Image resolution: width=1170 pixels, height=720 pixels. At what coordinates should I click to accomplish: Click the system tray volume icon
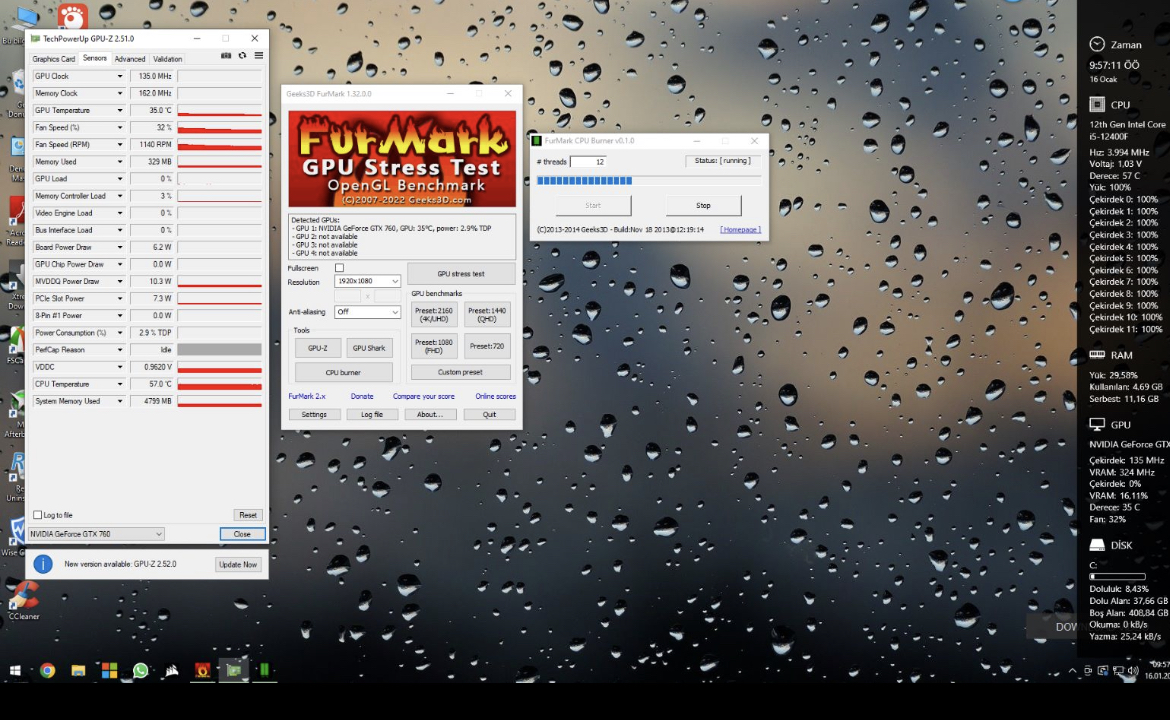1133,671
